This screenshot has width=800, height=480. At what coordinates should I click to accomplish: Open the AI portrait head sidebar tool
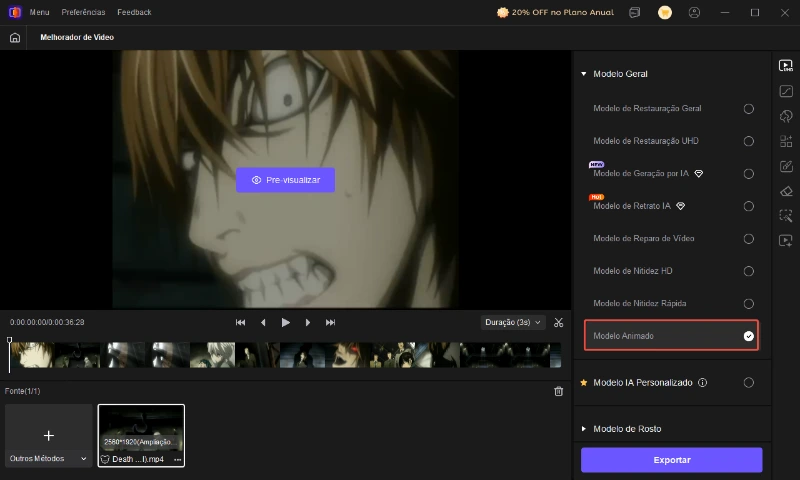786,116
